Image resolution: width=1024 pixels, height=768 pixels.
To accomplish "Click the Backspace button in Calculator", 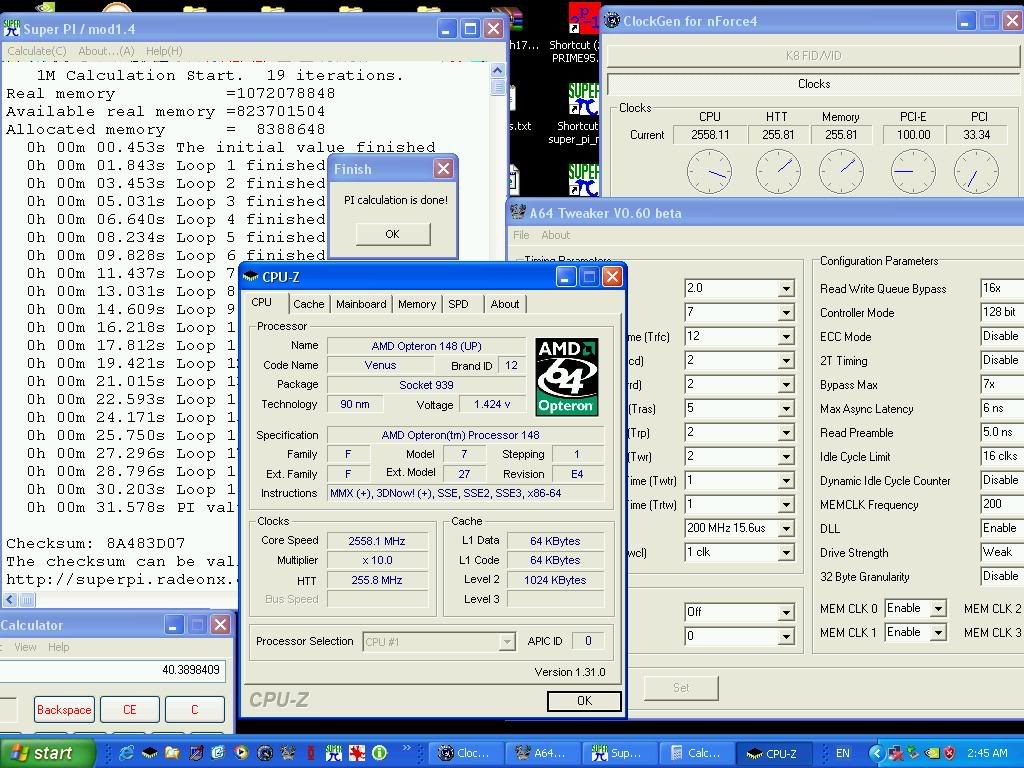I will (x=64, y=710).
